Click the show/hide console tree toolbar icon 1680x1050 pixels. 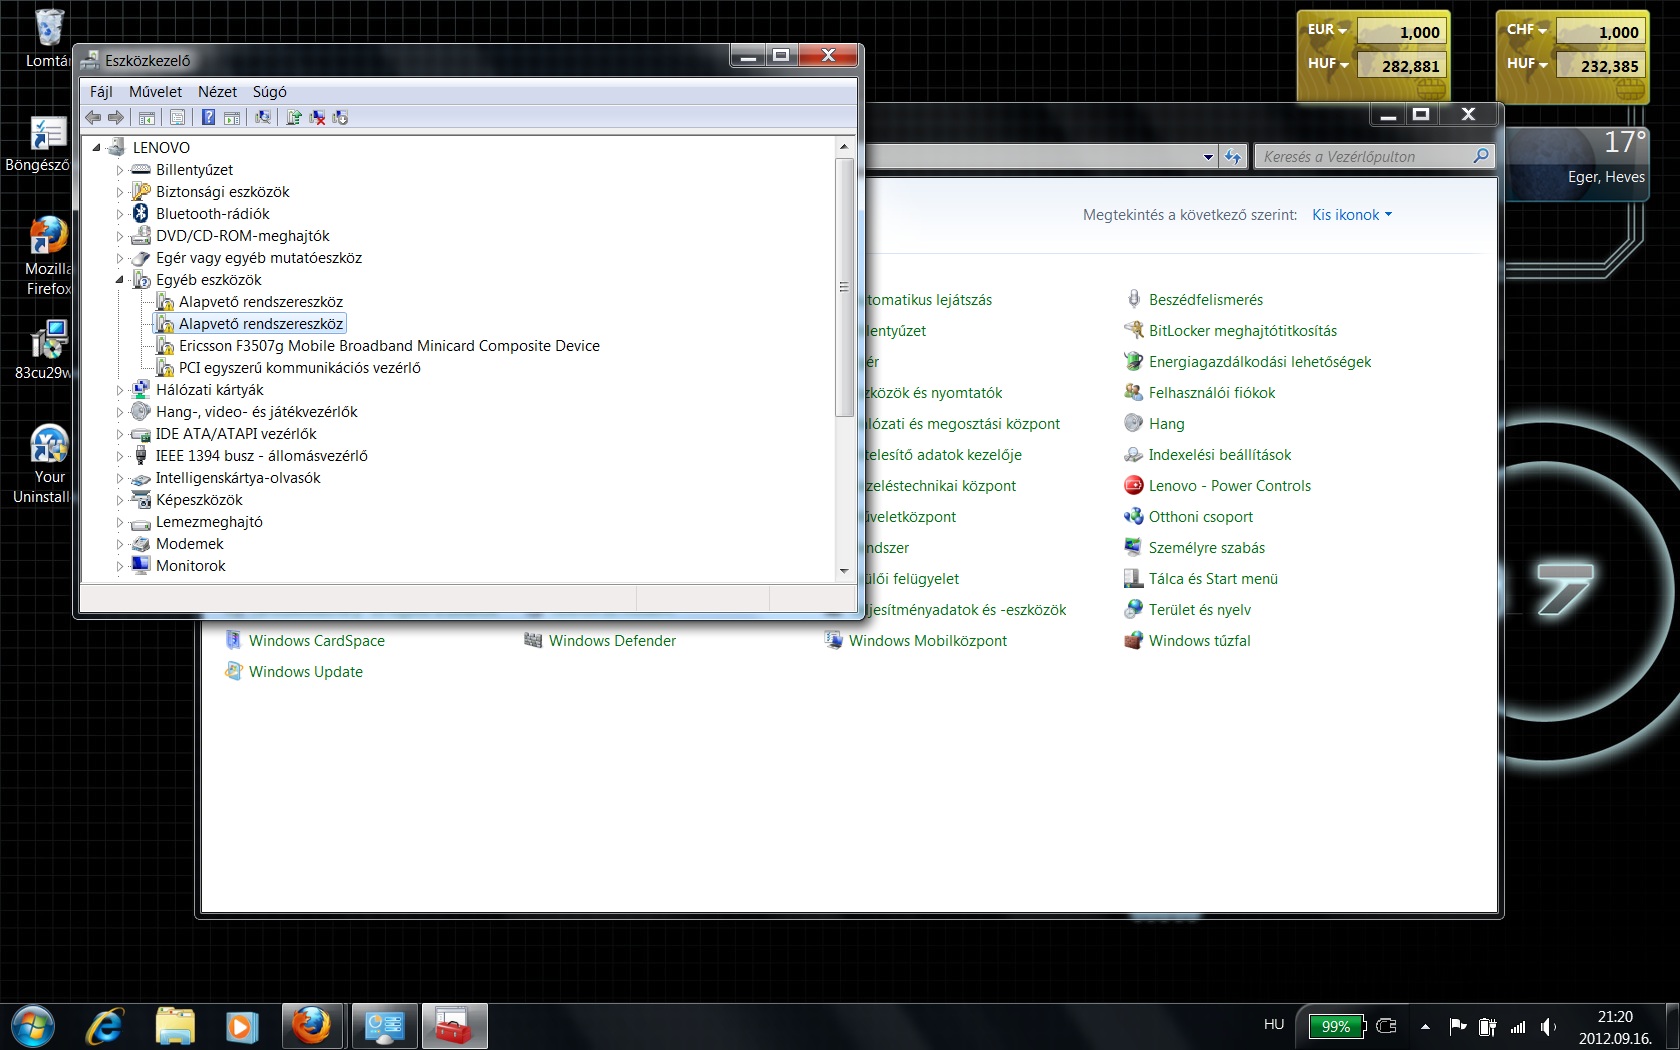[x=147, y=117]
